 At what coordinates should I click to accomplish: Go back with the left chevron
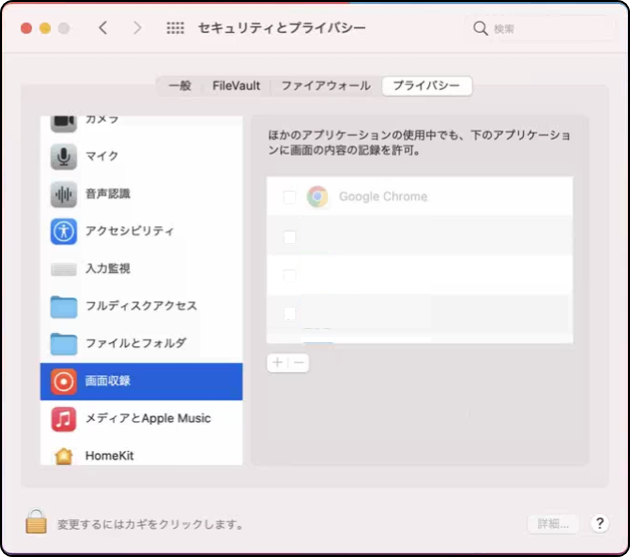pos(103,28)
